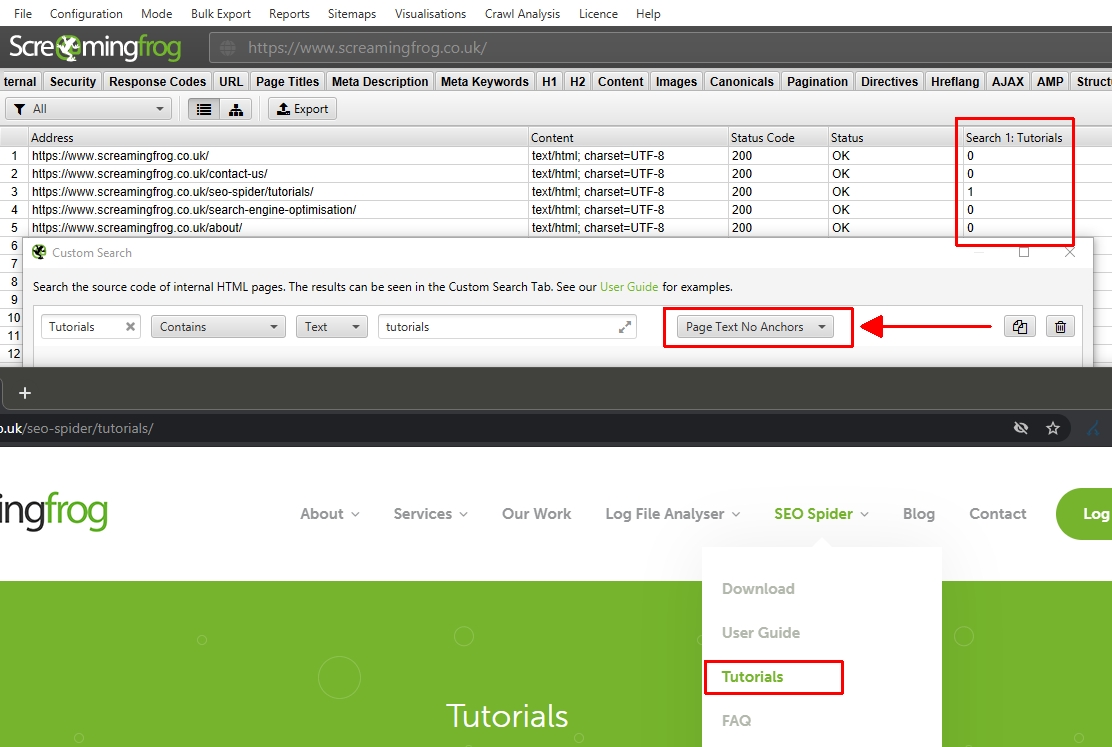1112x747 pixels.
Task: Expand the Log File Analyser menu
Action: (x=672, y=514)
